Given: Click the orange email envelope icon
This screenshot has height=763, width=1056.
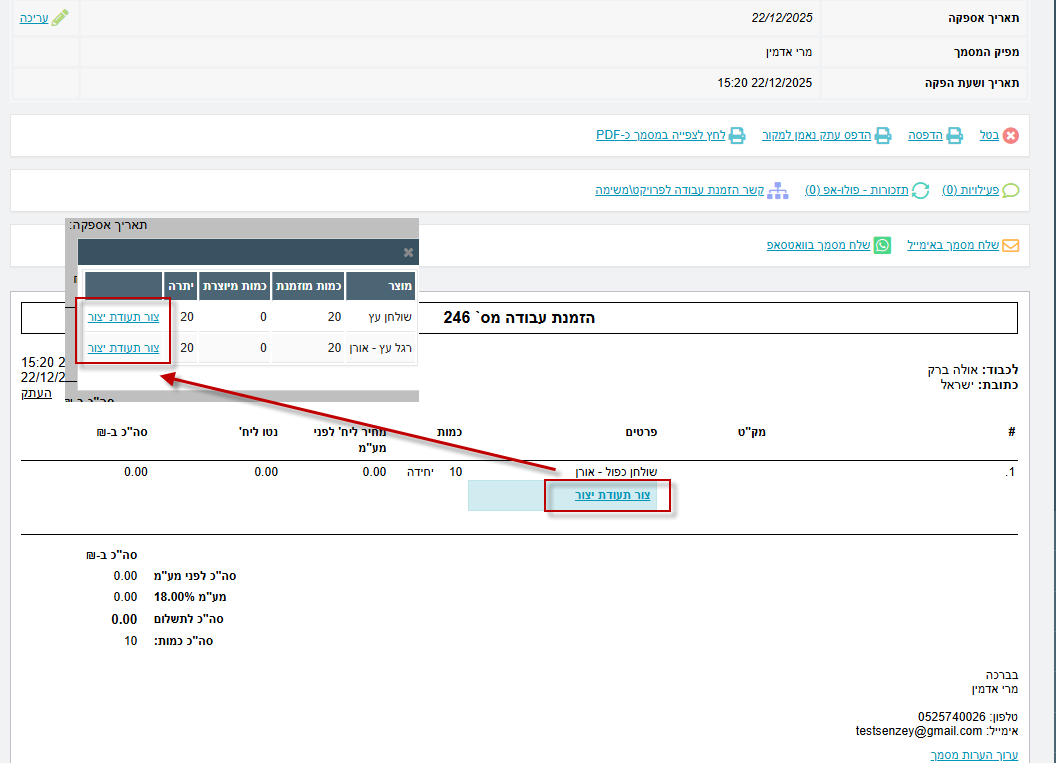Looking at the screenshot, I should (1010, 245).
